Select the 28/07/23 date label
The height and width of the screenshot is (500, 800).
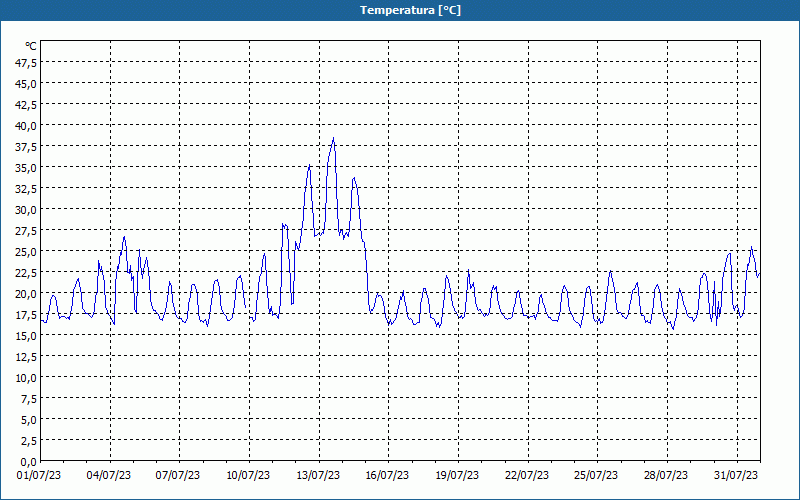[x=666, y=475]
